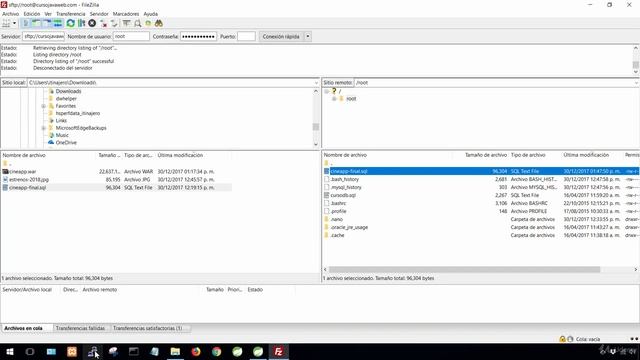Toggle remote directory tree display
The image size is (640, 360).
47,23
